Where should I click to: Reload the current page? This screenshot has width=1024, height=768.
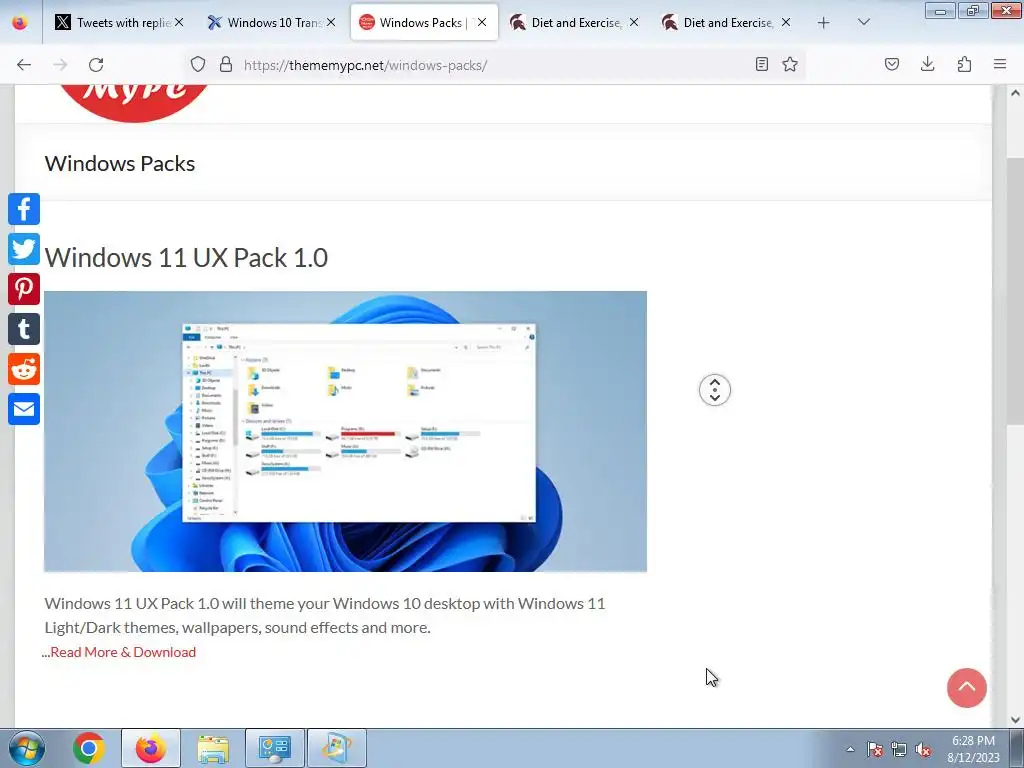pyautogui.click(x=96, y=65)
